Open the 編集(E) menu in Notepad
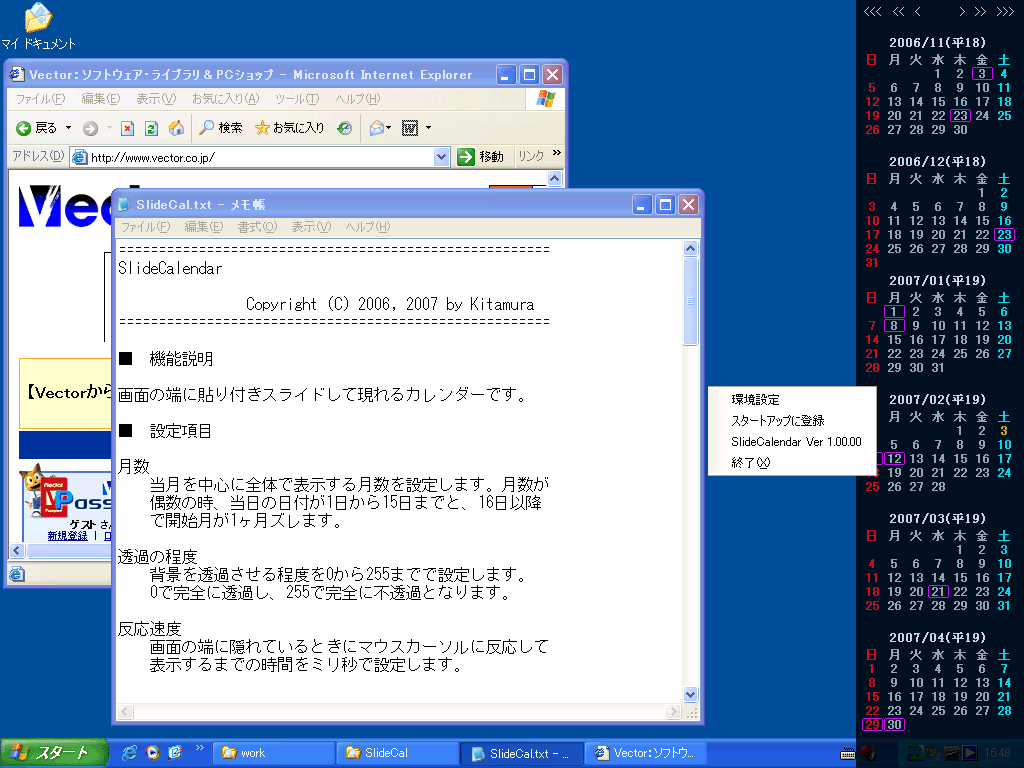This screenshot has width=1024, height=768. click(204, 227)
